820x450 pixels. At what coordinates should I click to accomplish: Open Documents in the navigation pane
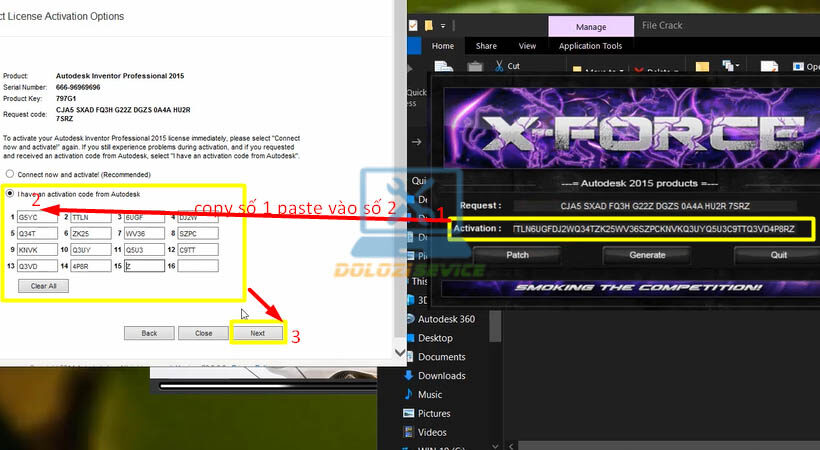(x=441, y=356)
